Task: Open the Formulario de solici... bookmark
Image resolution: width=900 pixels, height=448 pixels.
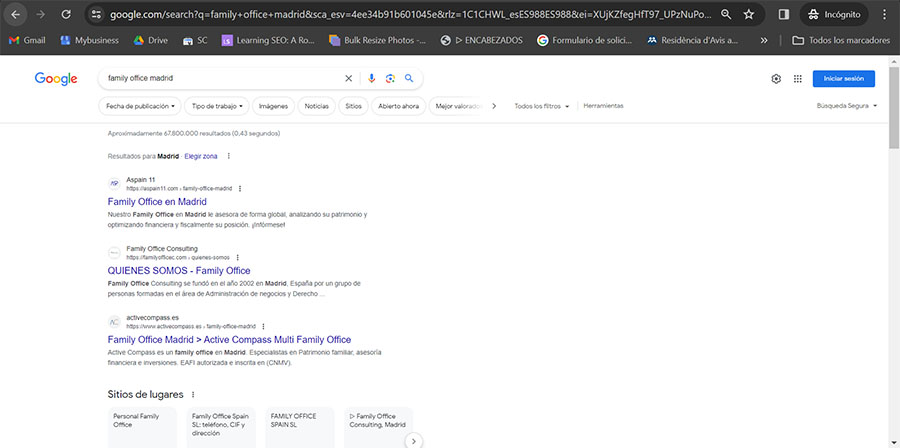Action: coord(584,41)
